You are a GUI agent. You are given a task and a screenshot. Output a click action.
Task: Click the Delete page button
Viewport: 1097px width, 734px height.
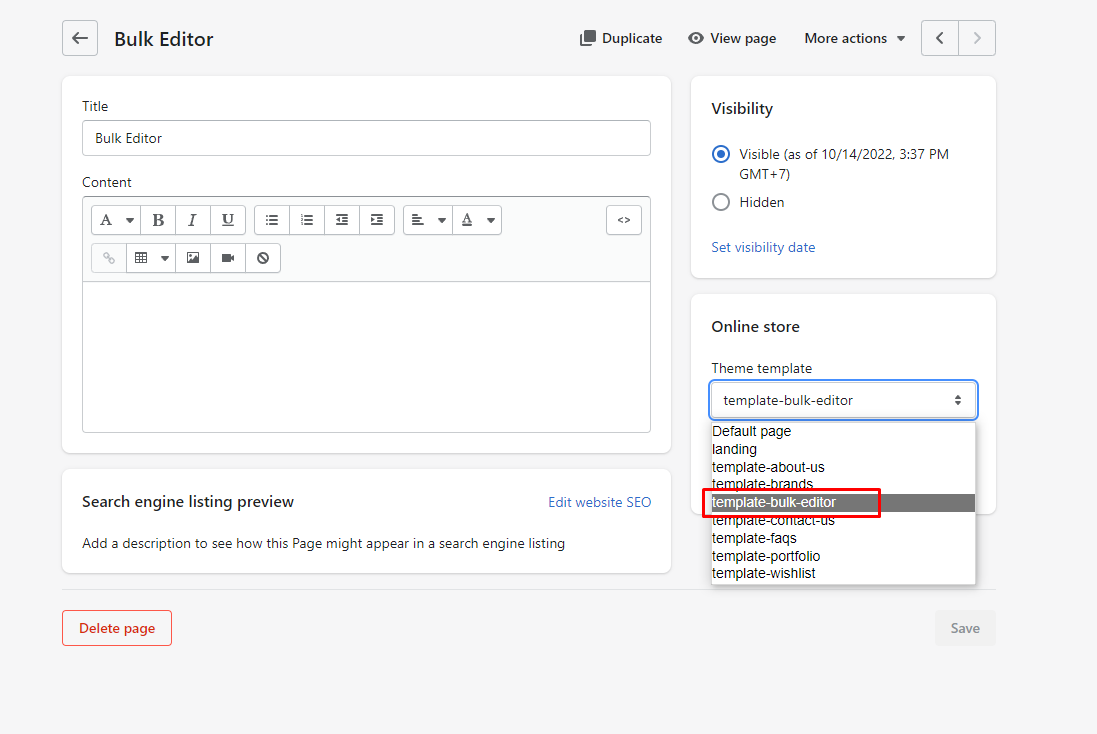point(117,628)
